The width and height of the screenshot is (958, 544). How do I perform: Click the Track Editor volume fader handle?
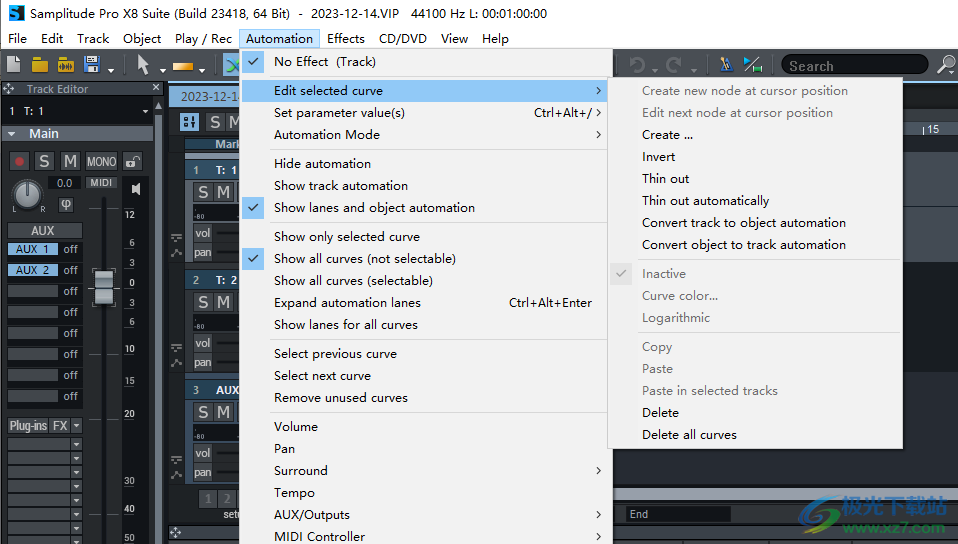pyautogui.click(x=104, y=287)
